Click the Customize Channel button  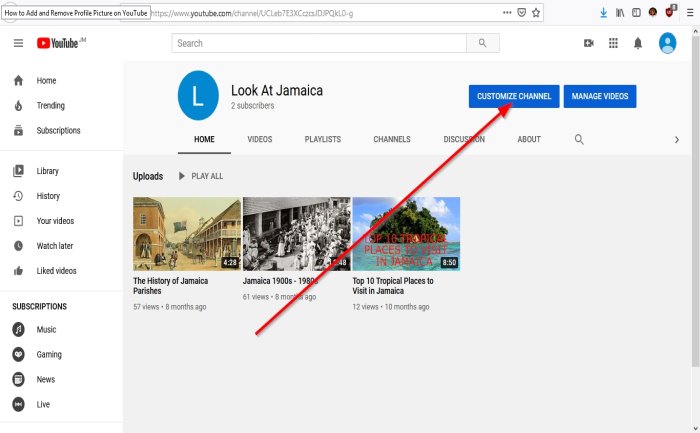point(513,96)
